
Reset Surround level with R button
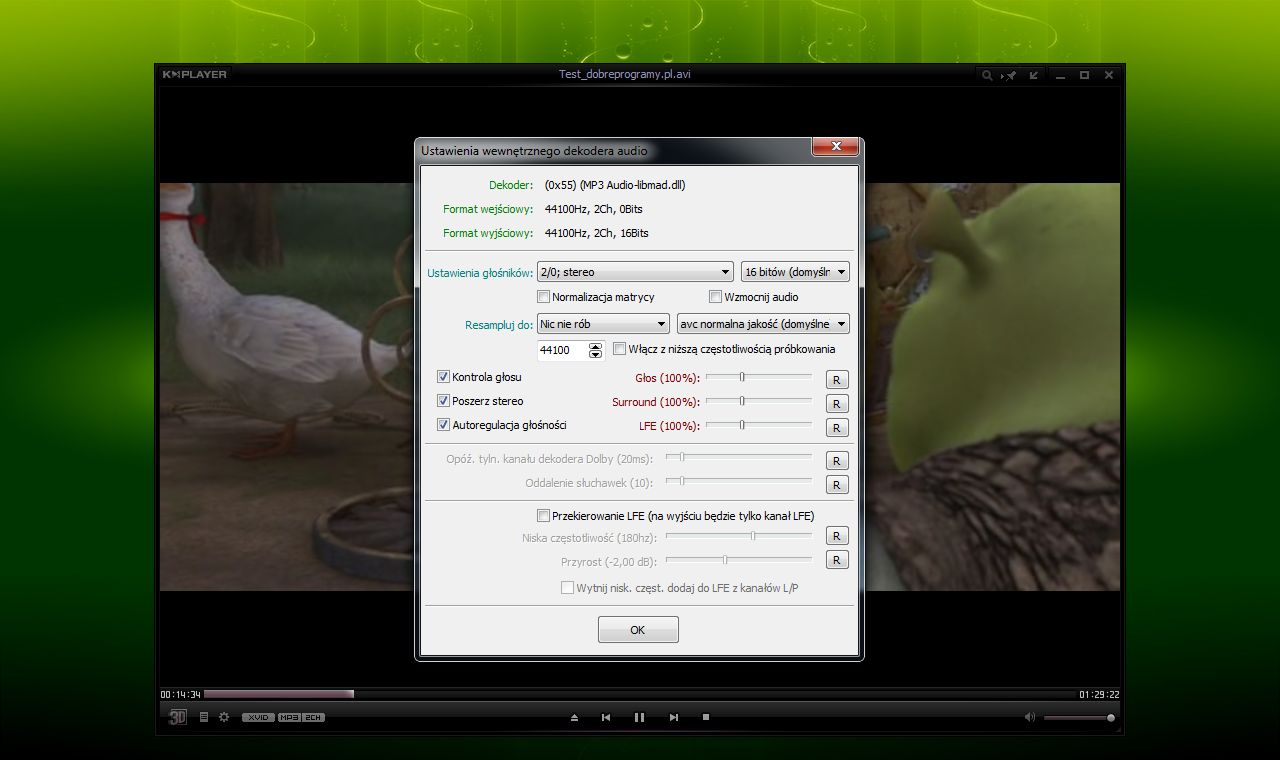[x=837, y=404]
